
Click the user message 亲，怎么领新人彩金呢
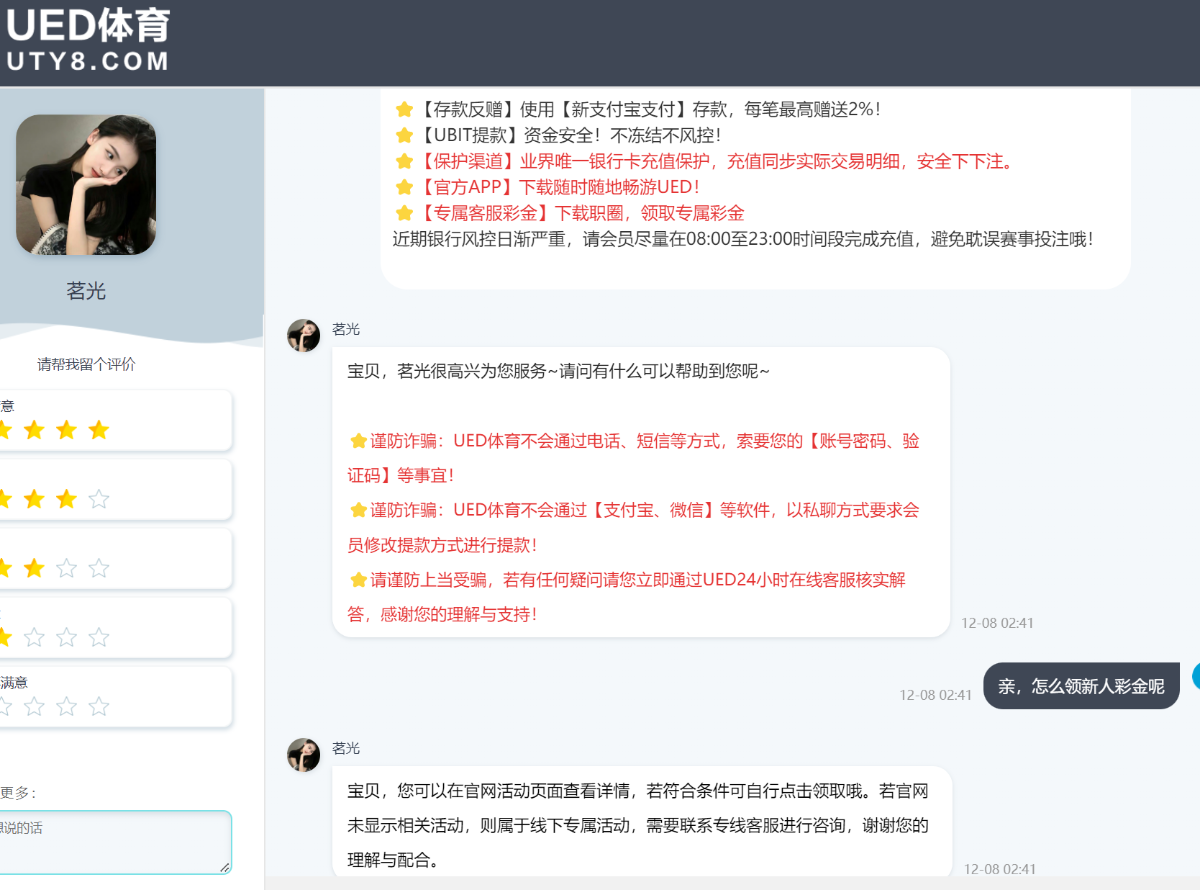pos(1081,686)
